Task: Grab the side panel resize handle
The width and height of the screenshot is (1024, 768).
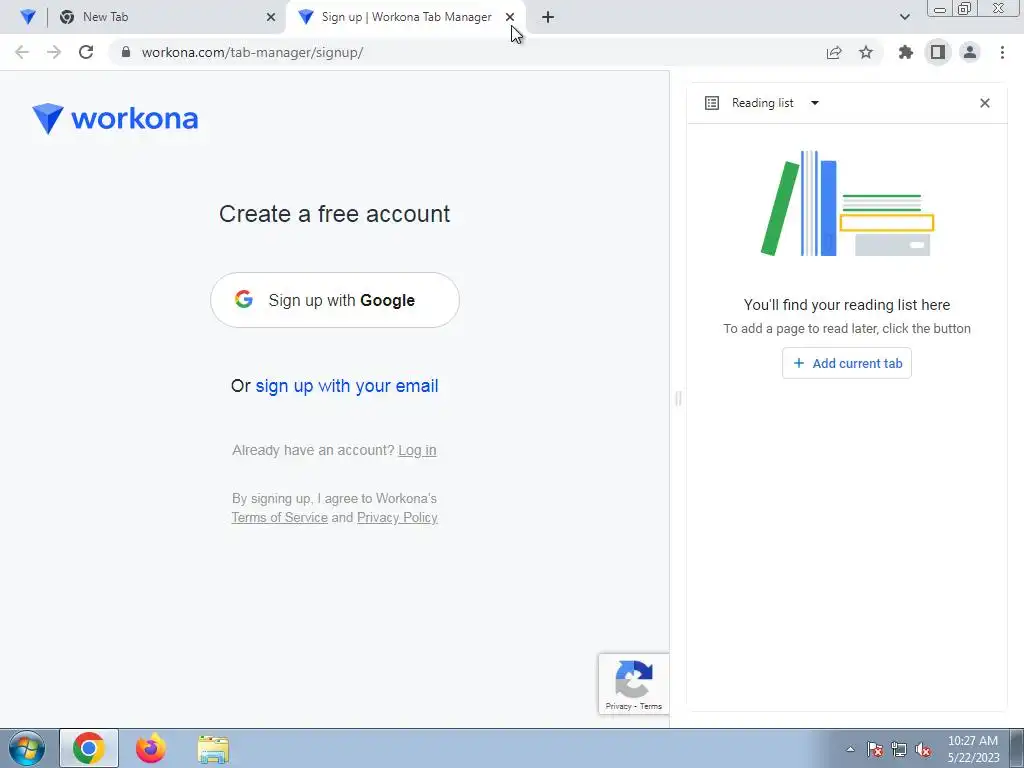Action: [x=678, y=398]
